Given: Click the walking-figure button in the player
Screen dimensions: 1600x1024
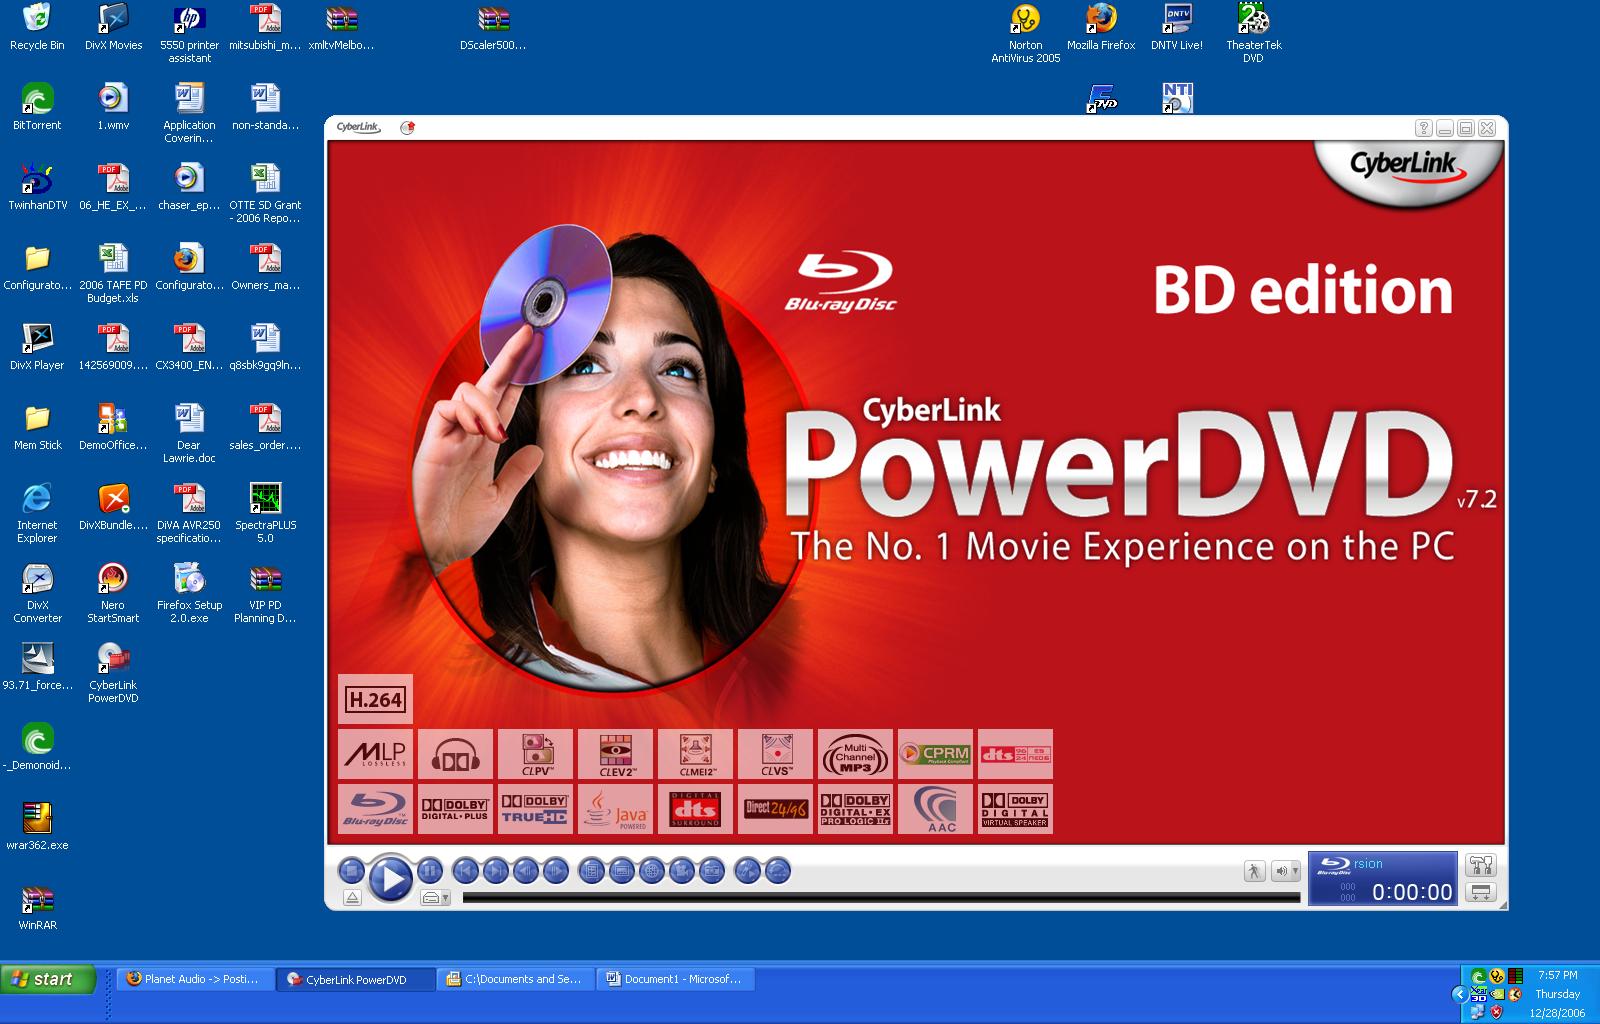Looking at the screenshot, I should 1254,871.
